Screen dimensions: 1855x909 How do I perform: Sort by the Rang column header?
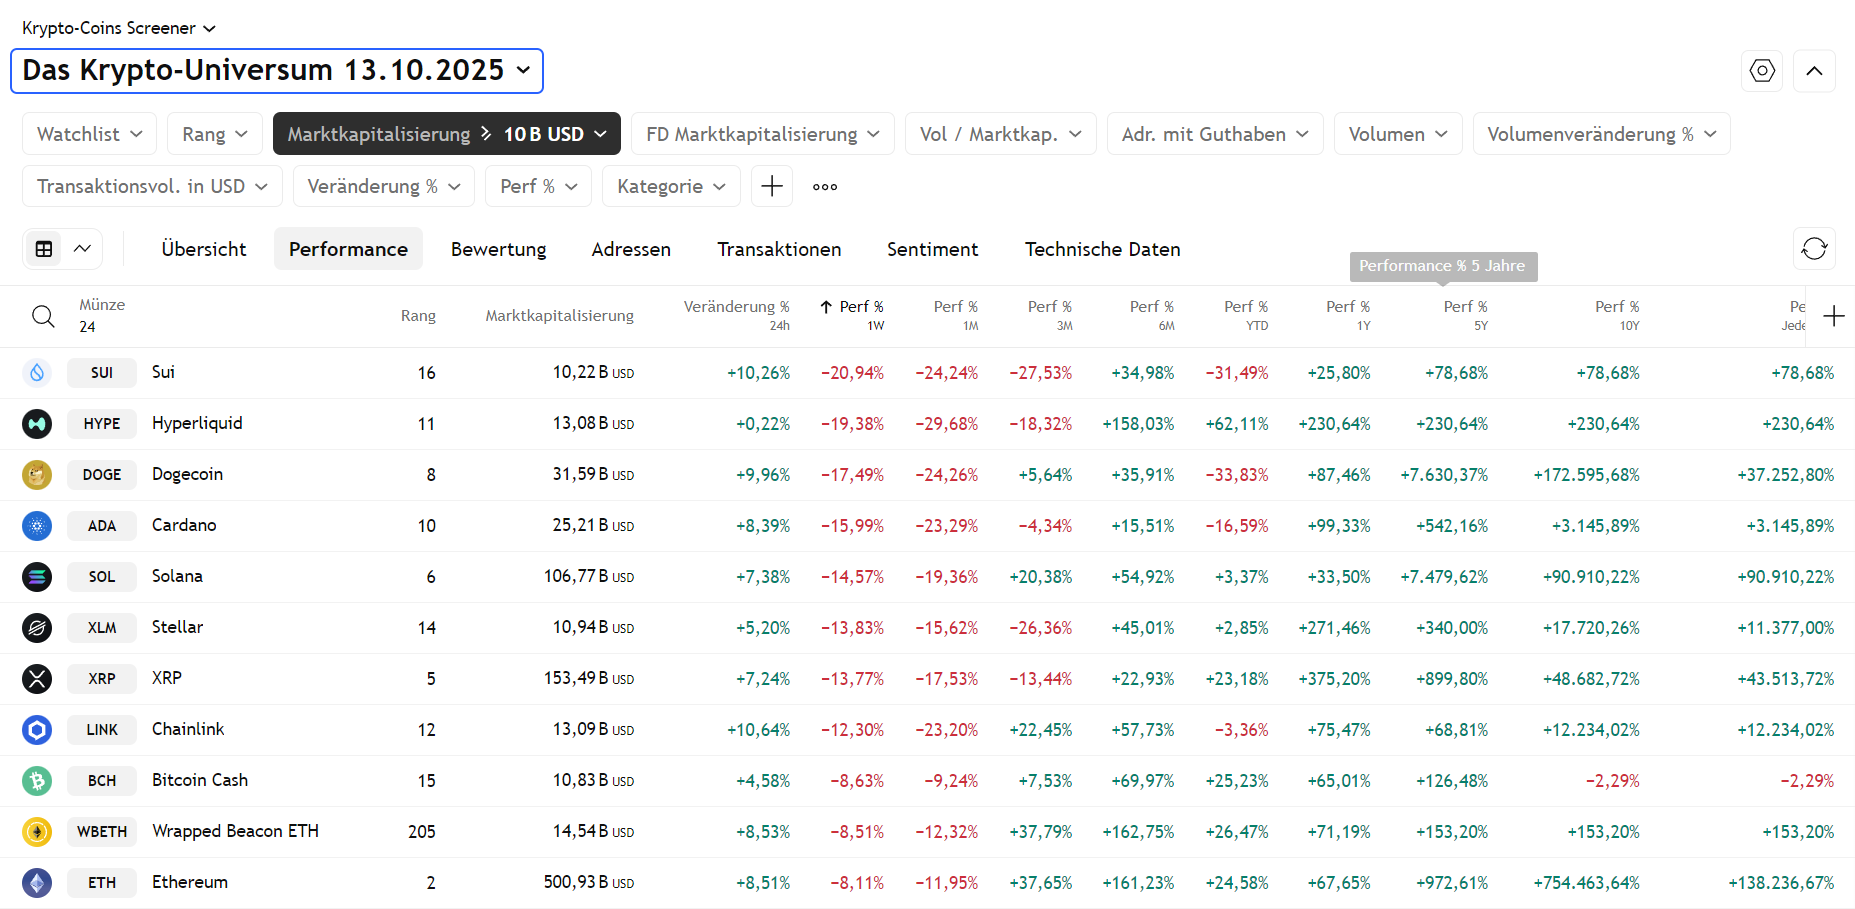point(418,316)
